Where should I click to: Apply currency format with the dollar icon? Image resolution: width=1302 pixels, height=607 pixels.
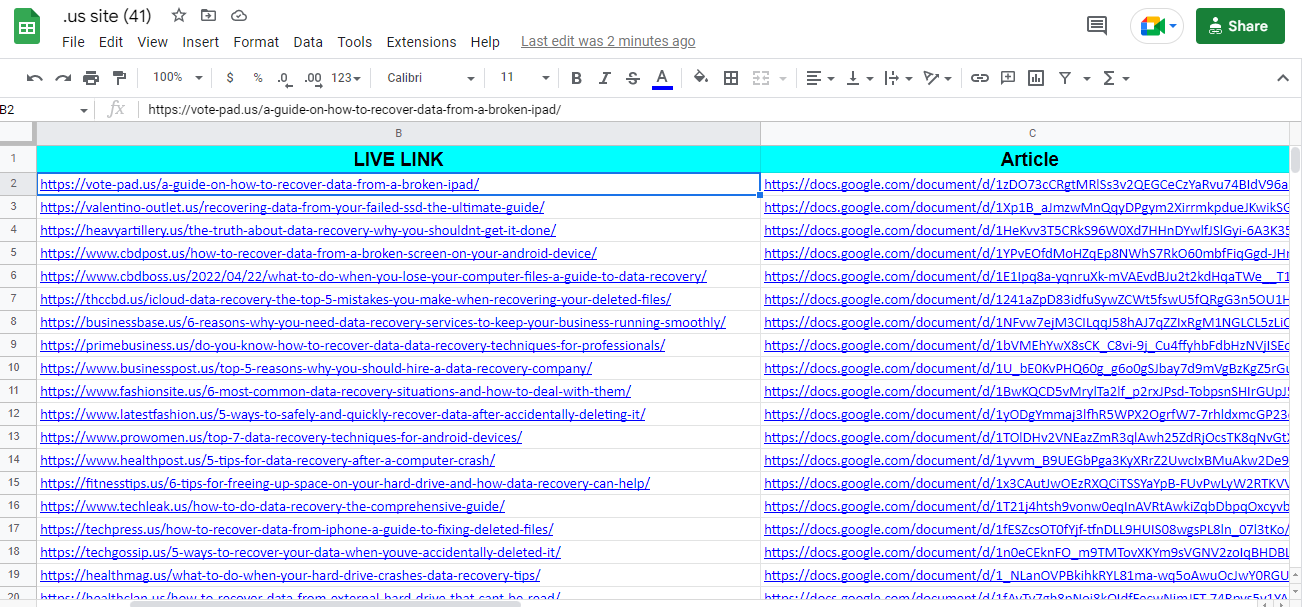pyautogui.click(x=229, y=77)
